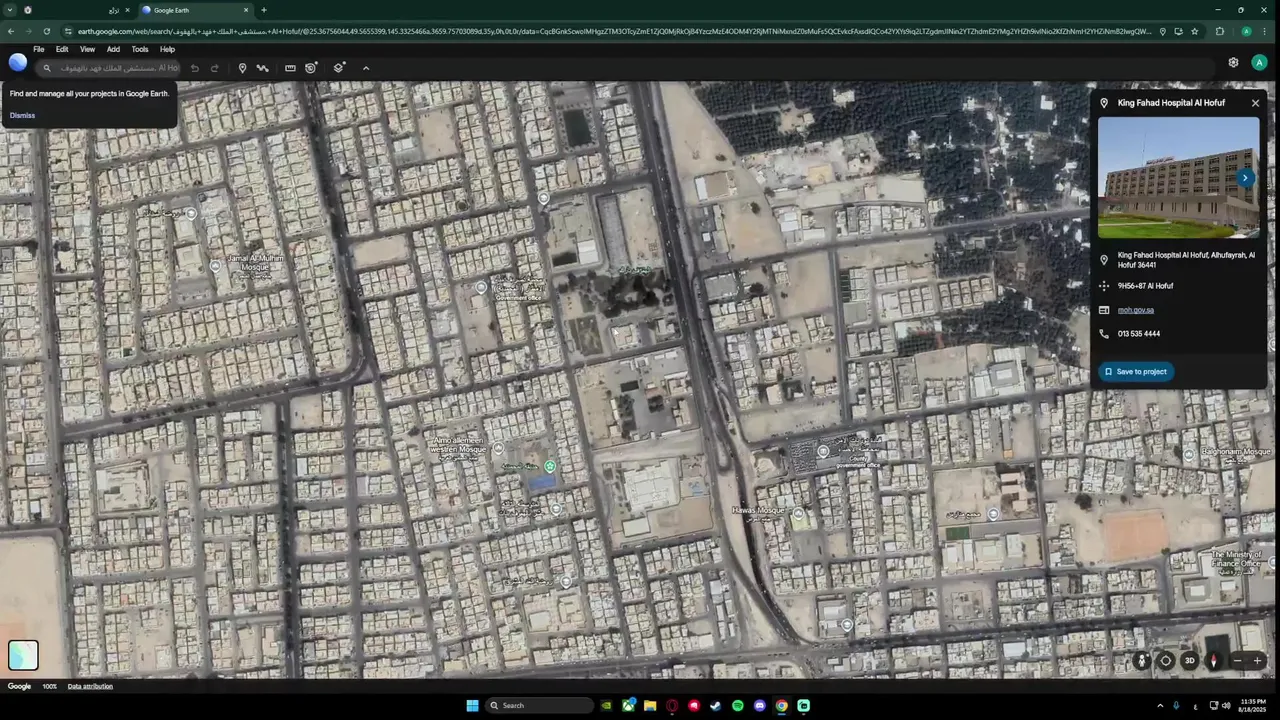The image size is (1280, 720).
Task: Zoom out with the minus button
Action: (1237, 660)
